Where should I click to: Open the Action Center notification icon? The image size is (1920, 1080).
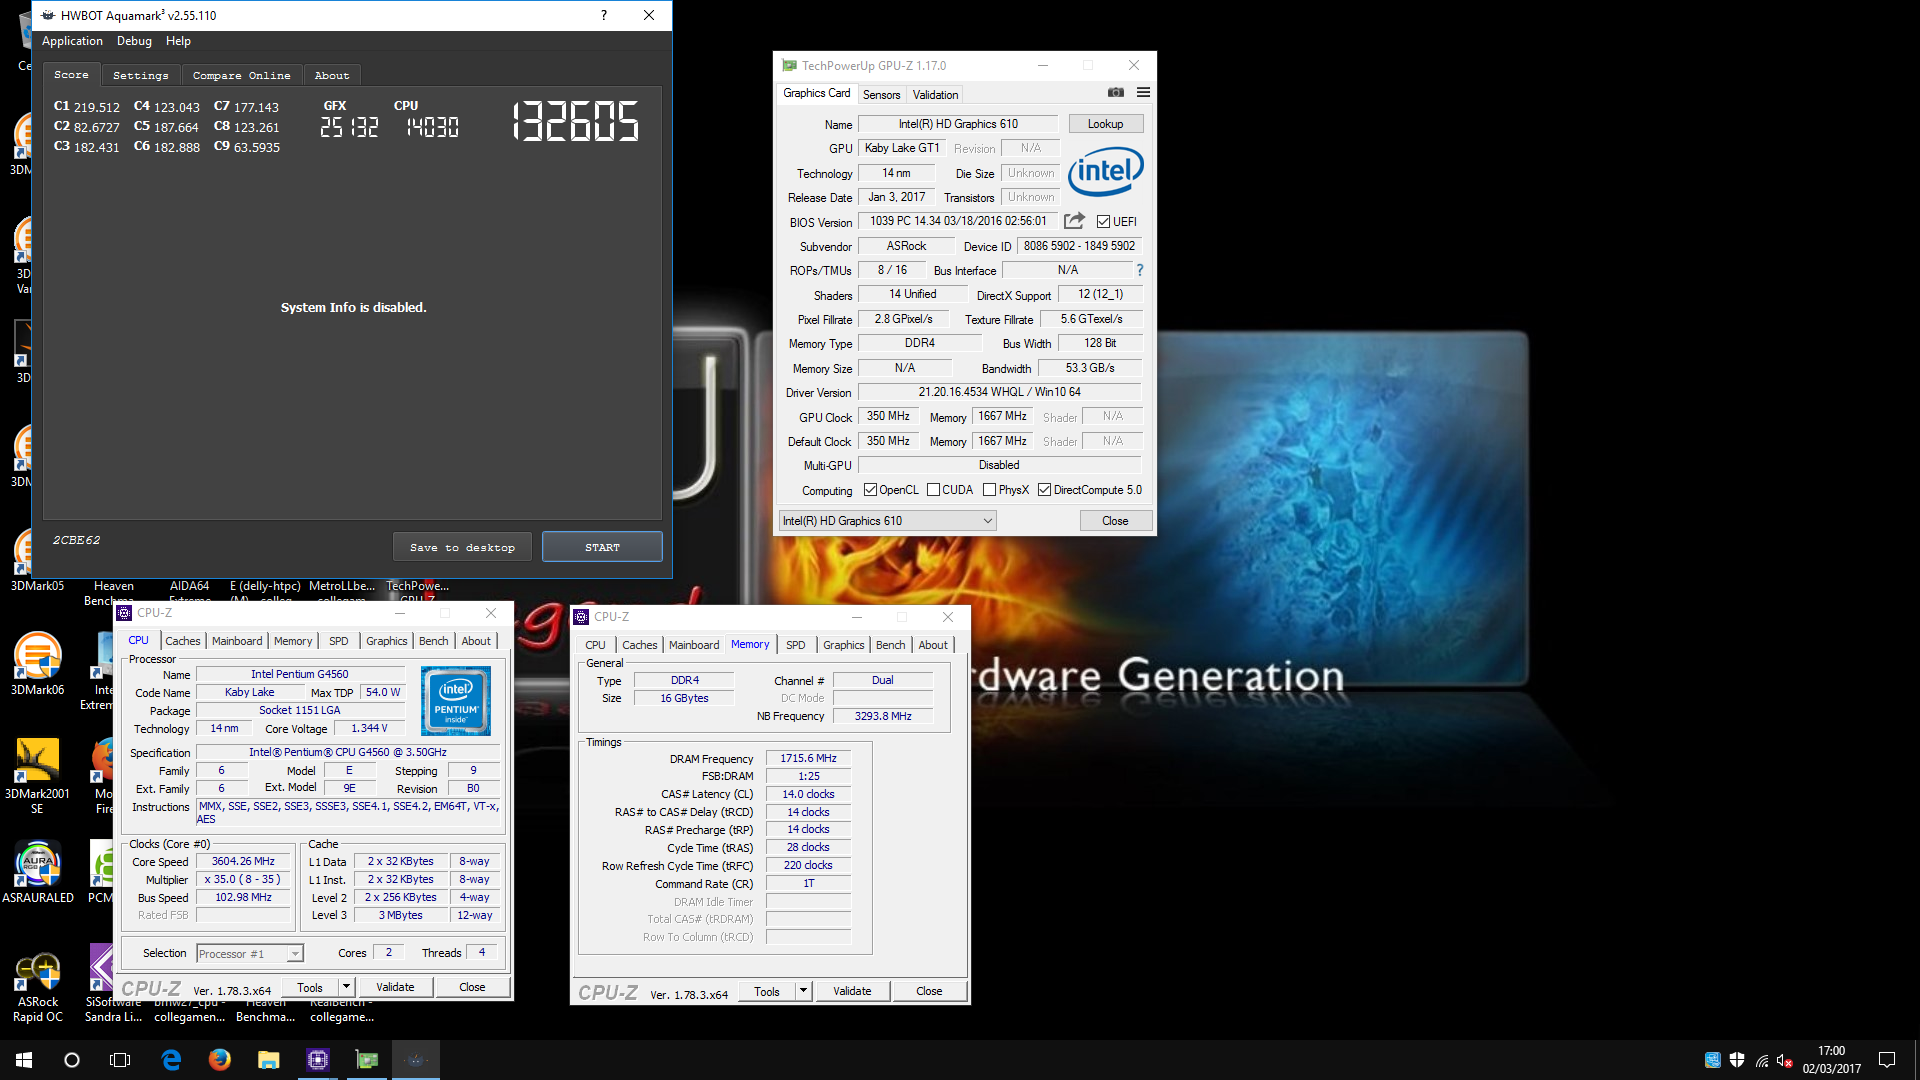1887,1060
